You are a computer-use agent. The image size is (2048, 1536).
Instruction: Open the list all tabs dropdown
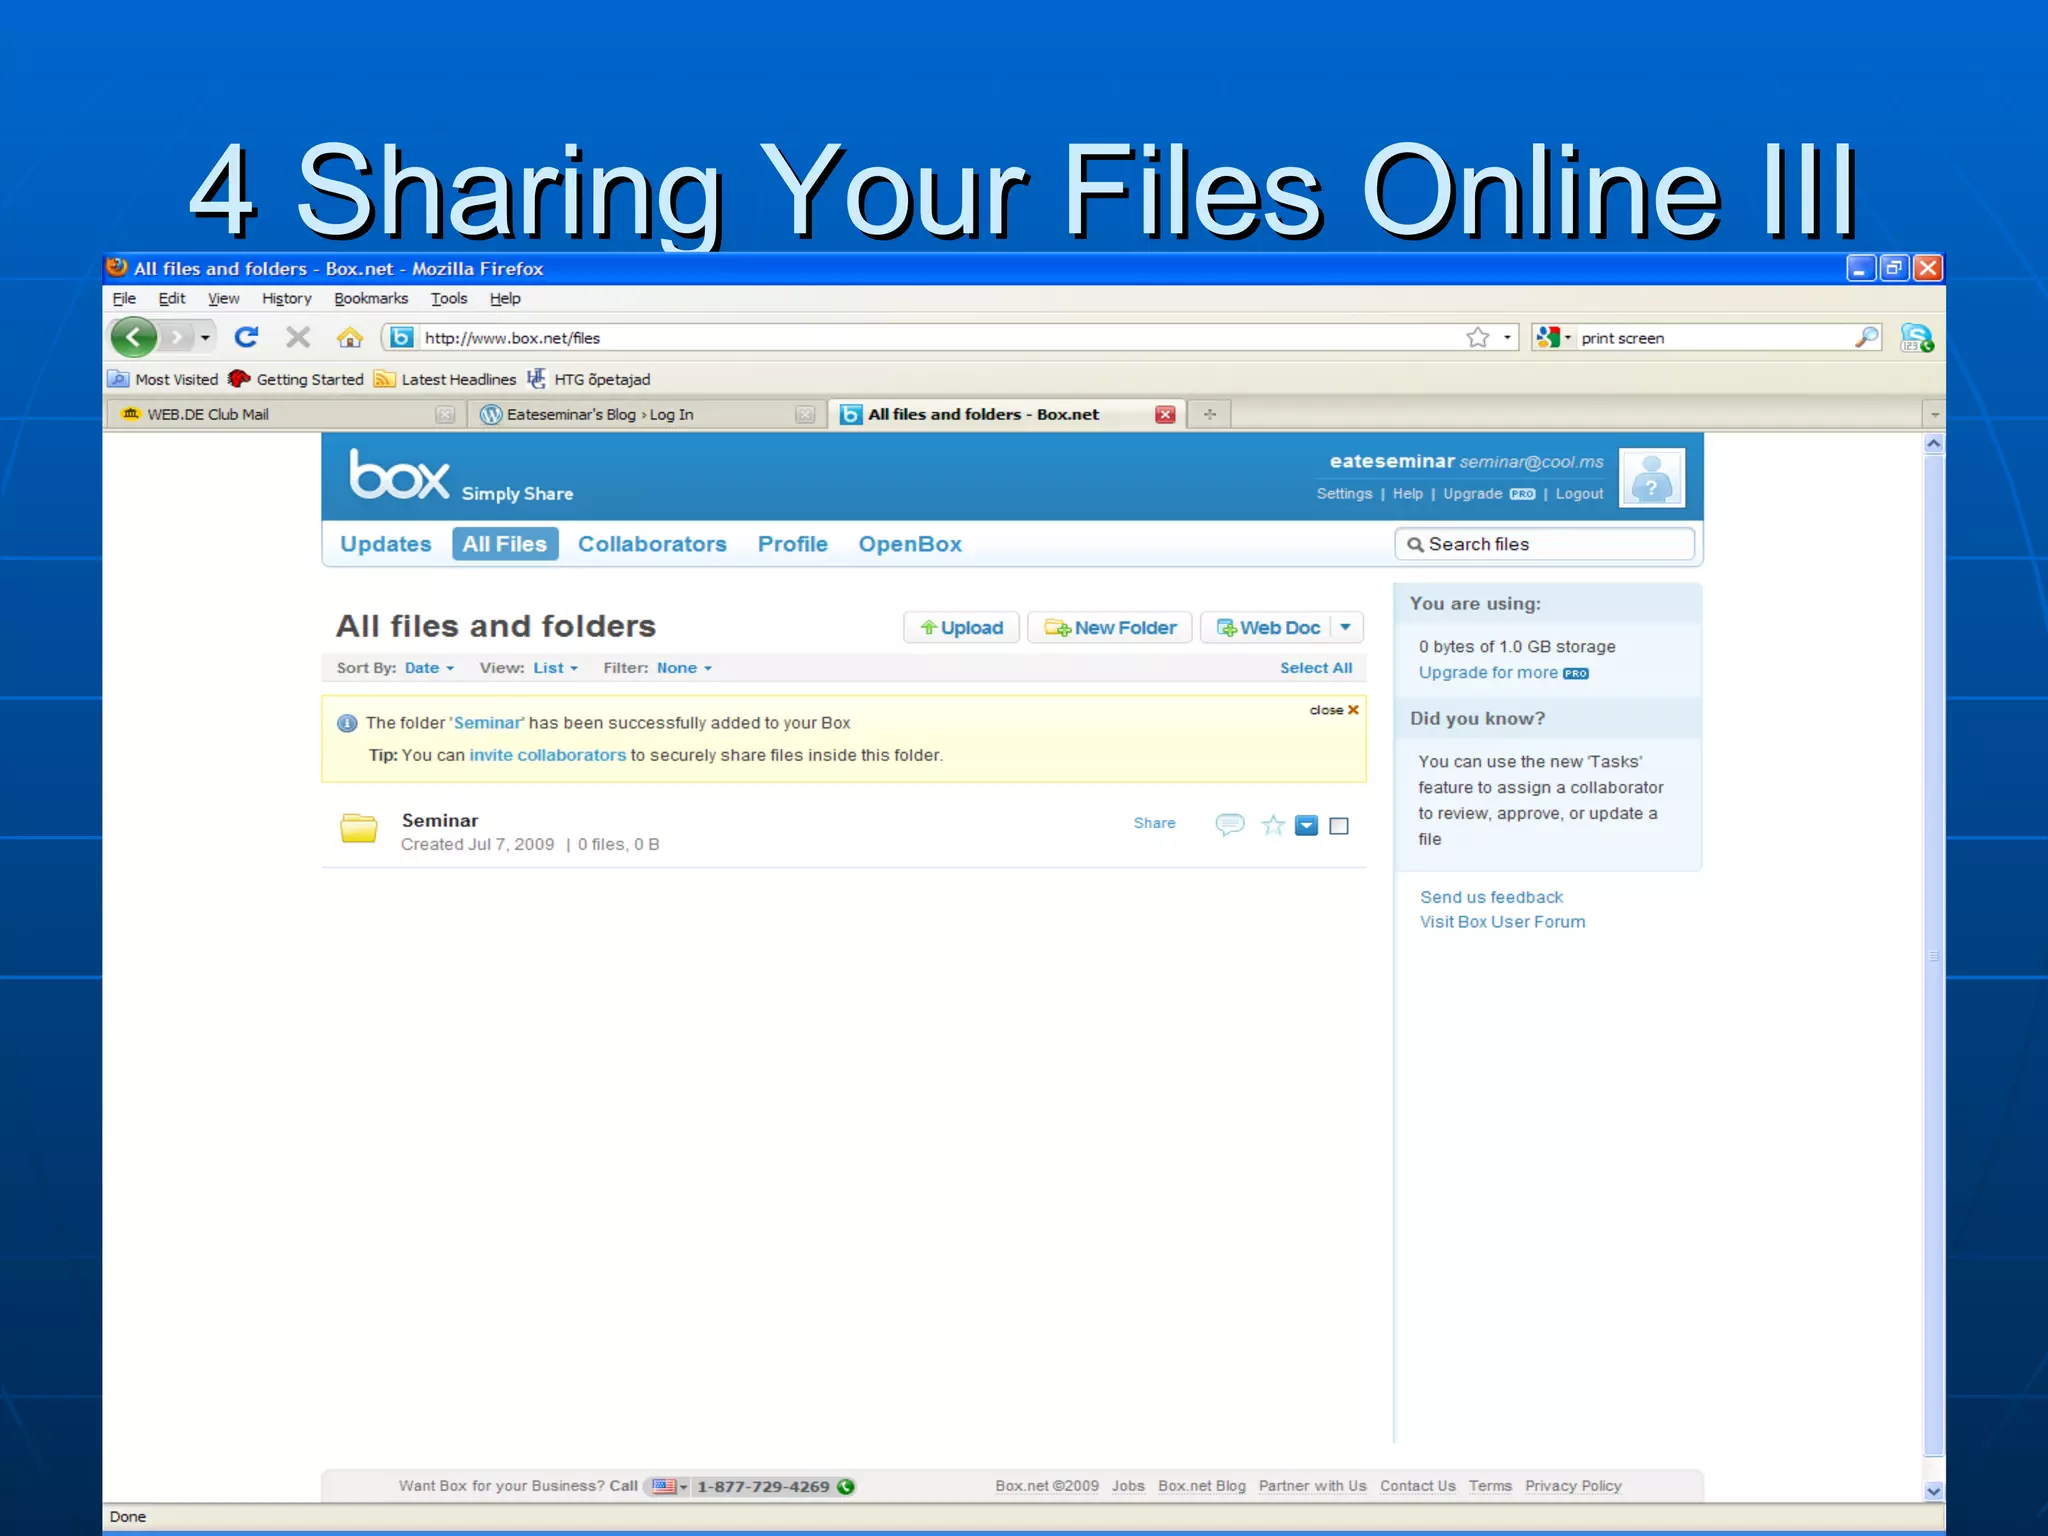pyautogui.click(x=1934, y=414)
